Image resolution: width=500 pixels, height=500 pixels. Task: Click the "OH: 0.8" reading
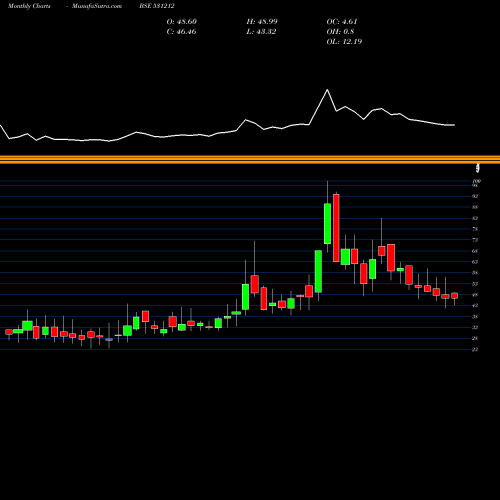coord(340,32)
